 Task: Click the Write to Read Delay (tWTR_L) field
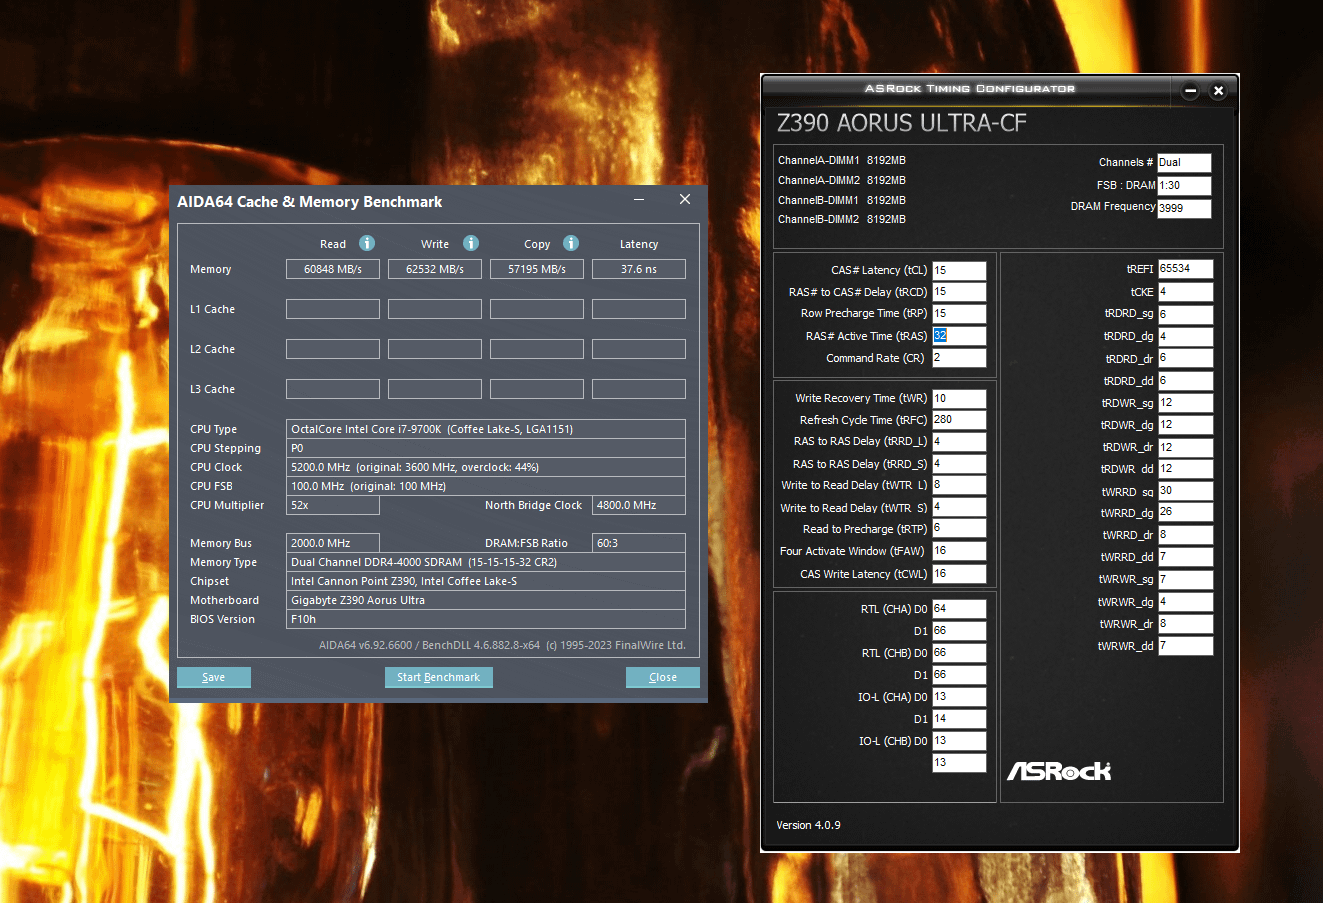pyautogui.click(x=959, y=485)
